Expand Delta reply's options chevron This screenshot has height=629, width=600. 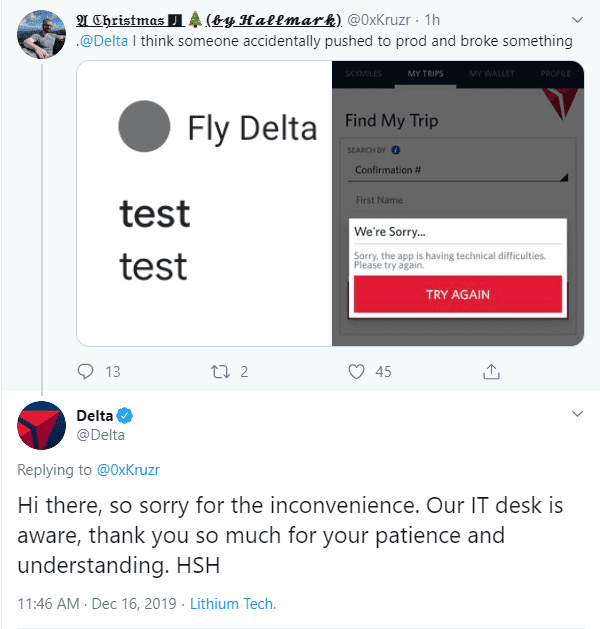[577, 414]
